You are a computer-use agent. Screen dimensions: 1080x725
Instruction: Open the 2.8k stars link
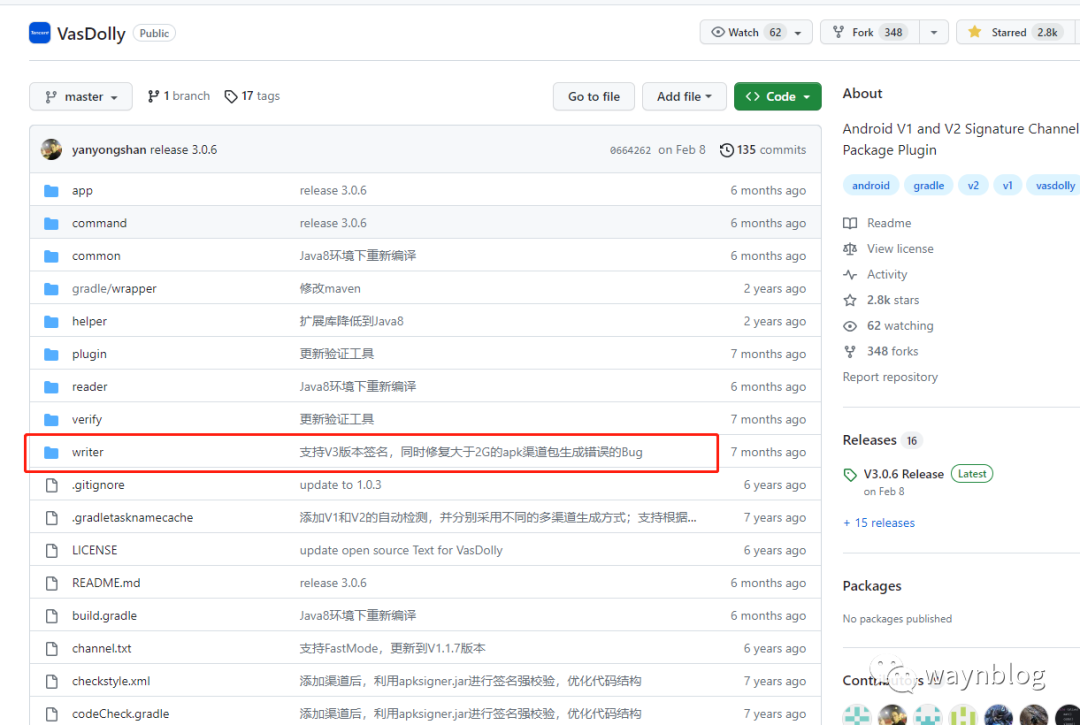click(893, 300)
